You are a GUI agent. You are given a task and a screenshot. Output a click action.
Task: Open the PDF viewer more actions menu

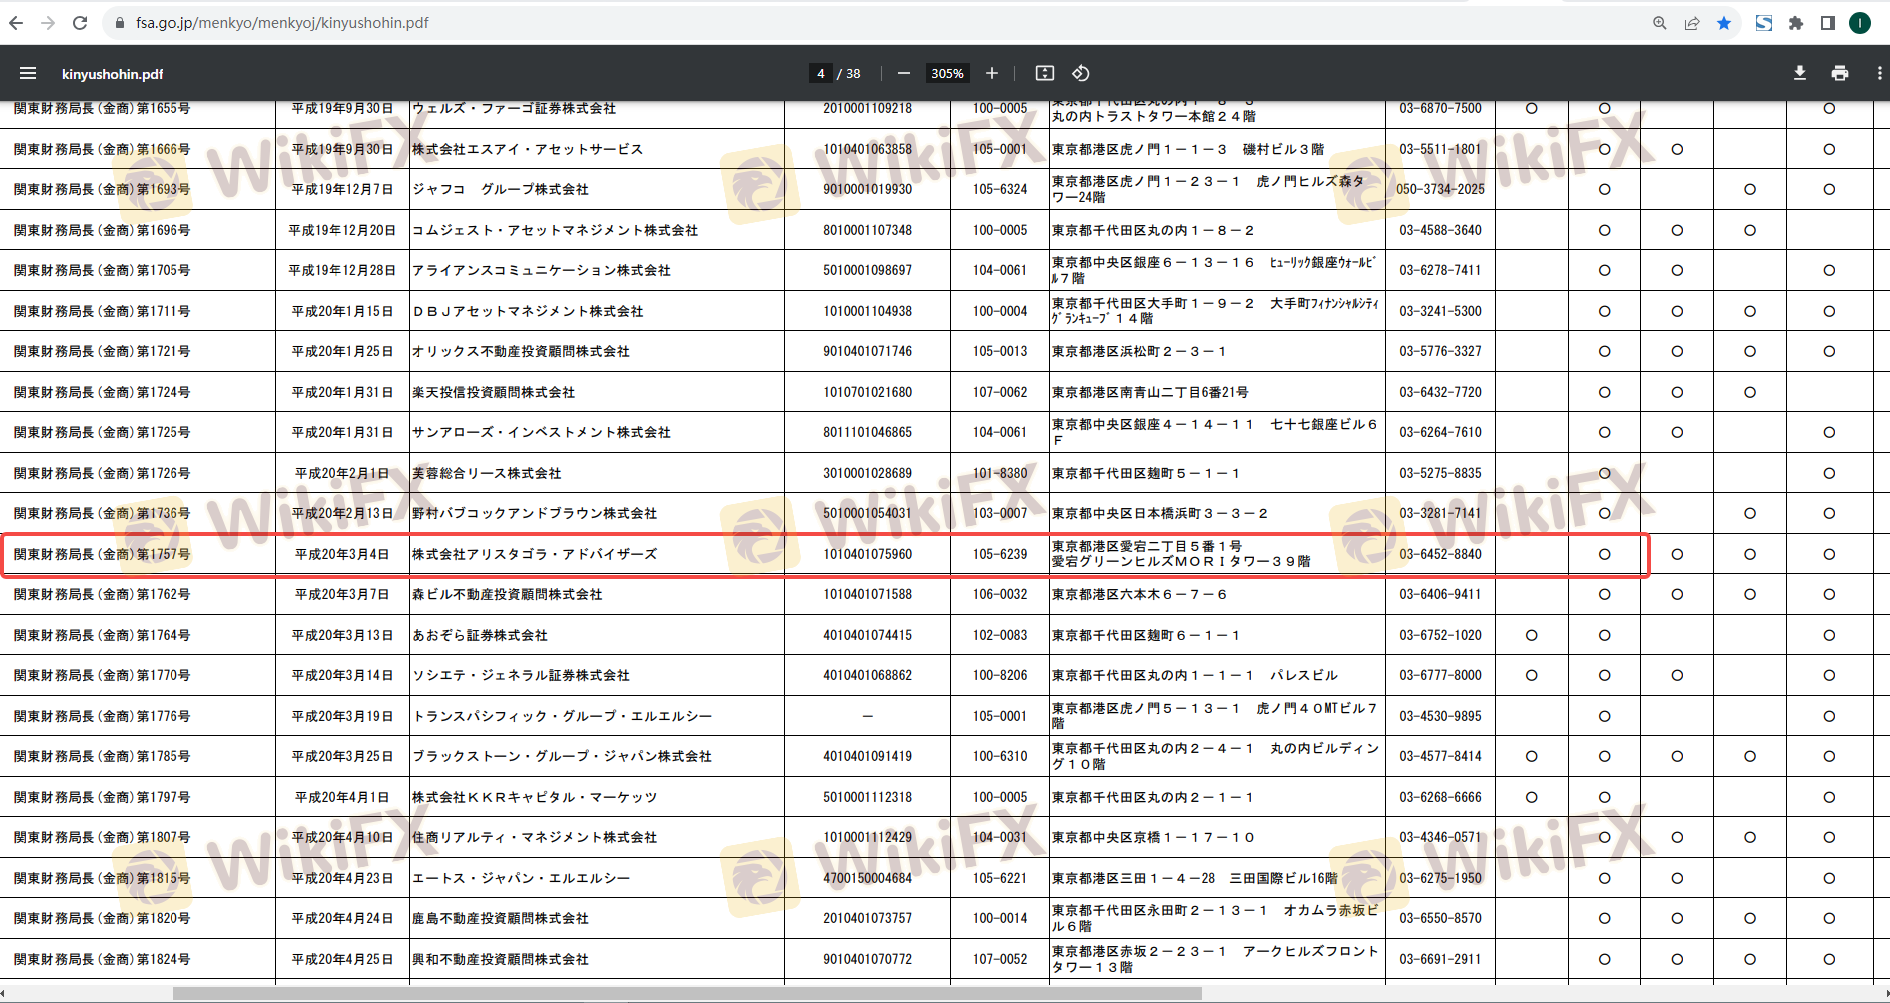click(x=1879, y=73)
